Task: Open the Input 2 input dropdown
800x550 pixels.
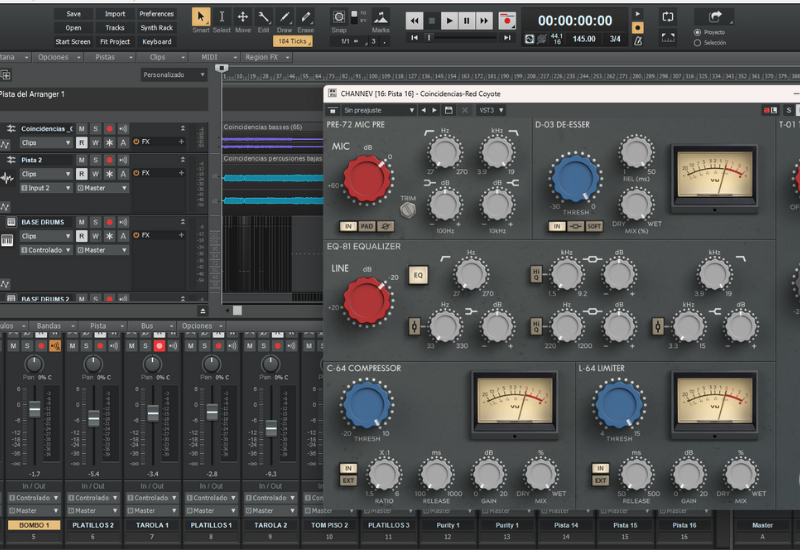Action: click(x=45, y=188)
